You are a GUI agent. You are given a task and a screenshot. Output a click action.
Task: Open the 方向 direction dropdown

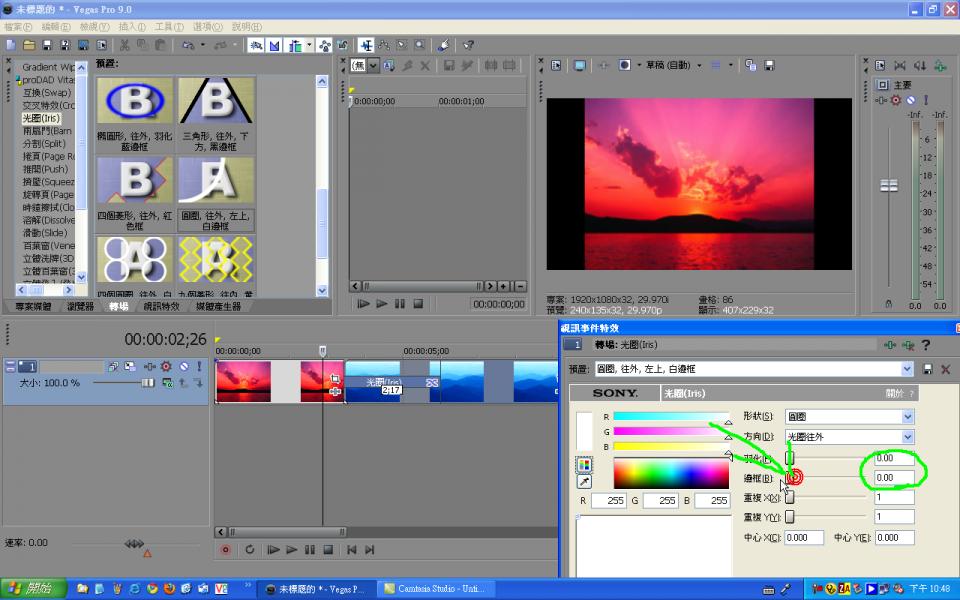907,437
